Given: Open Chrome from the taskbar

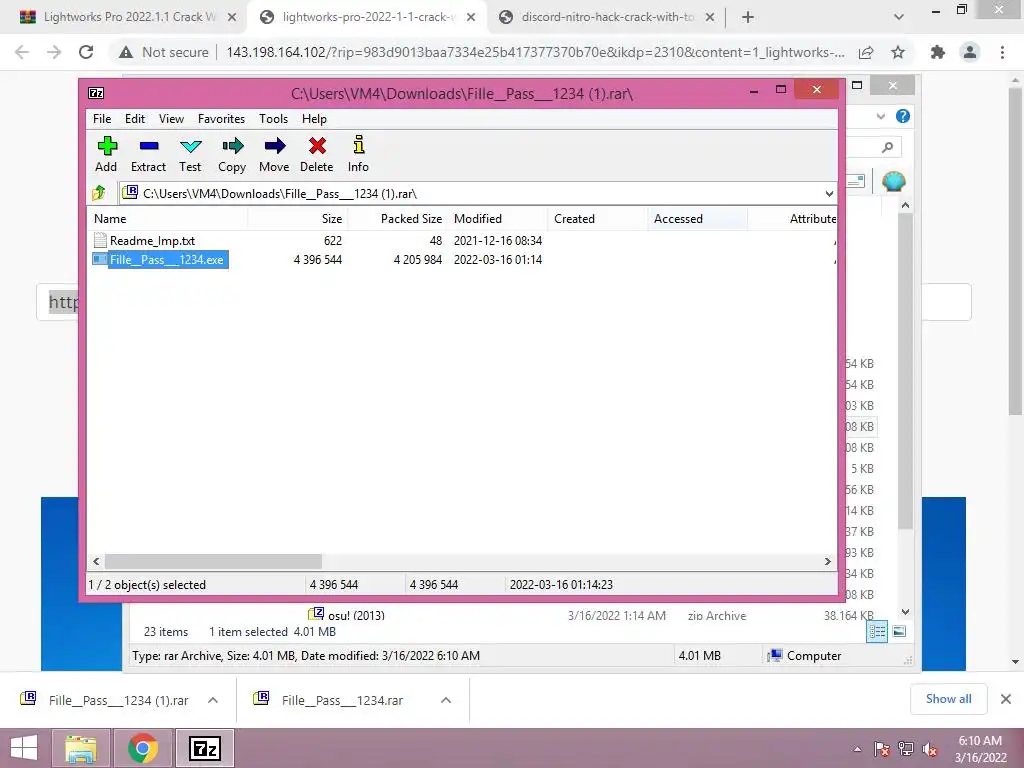Looking at the screenshot, I should click(x=143, y=748).
